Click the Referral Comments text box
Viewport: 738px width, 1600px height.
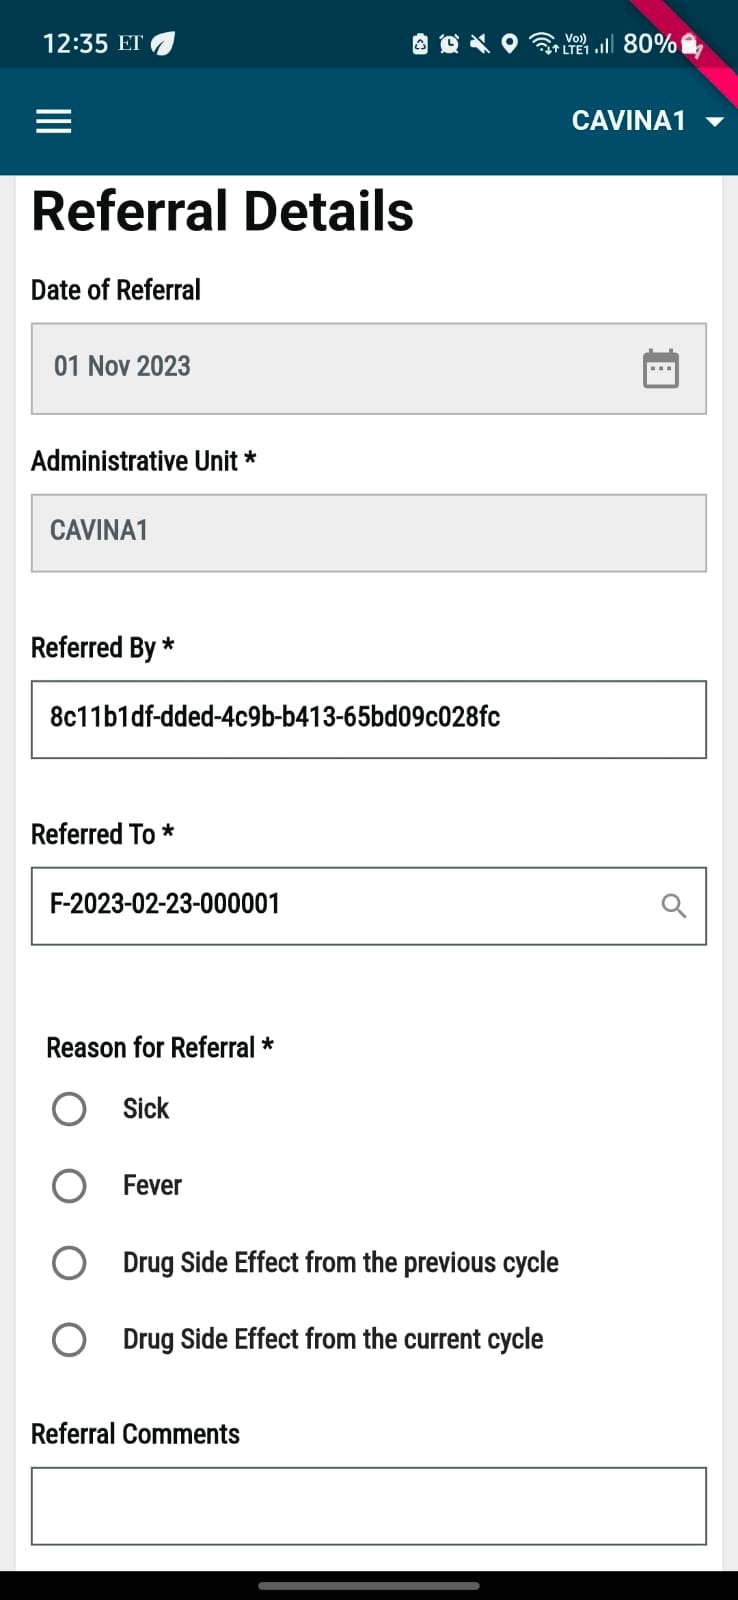pos(368,1505)
